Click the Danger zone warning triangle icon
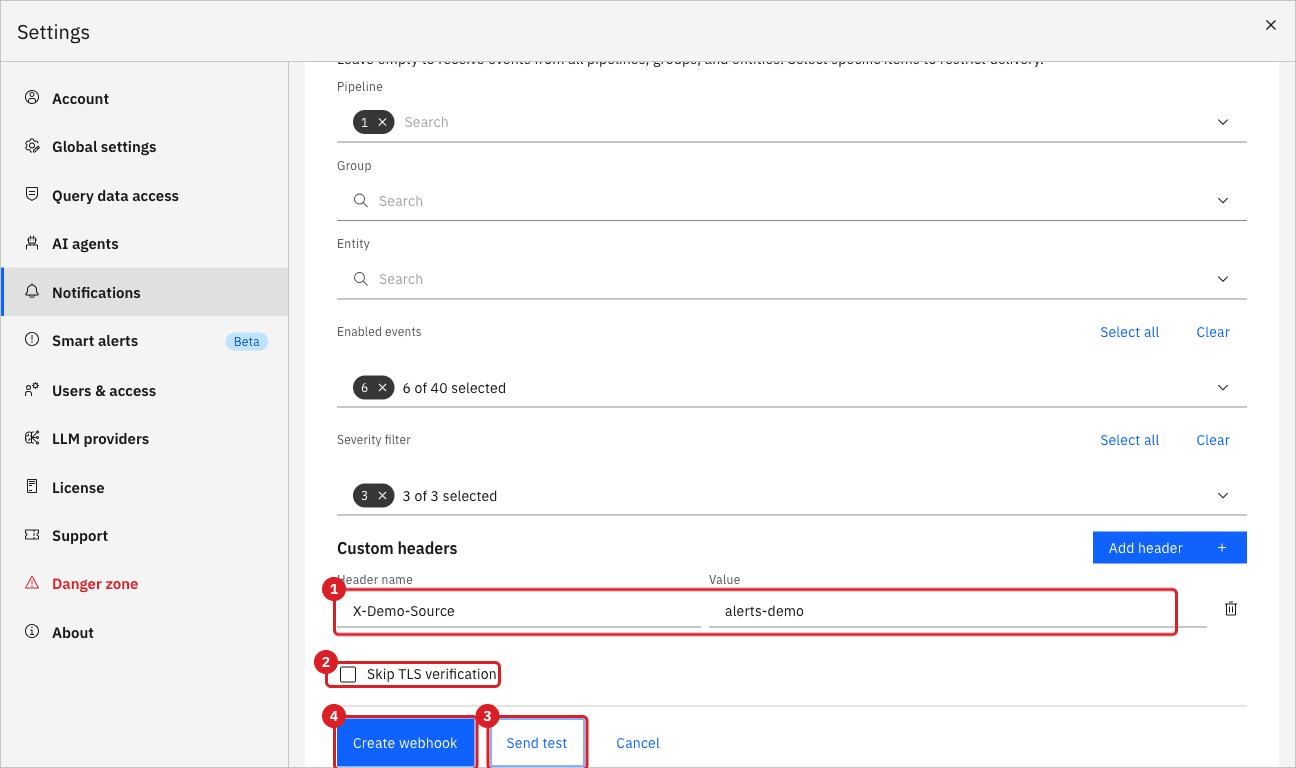1296x768 pixels. [x=32, y=583]
